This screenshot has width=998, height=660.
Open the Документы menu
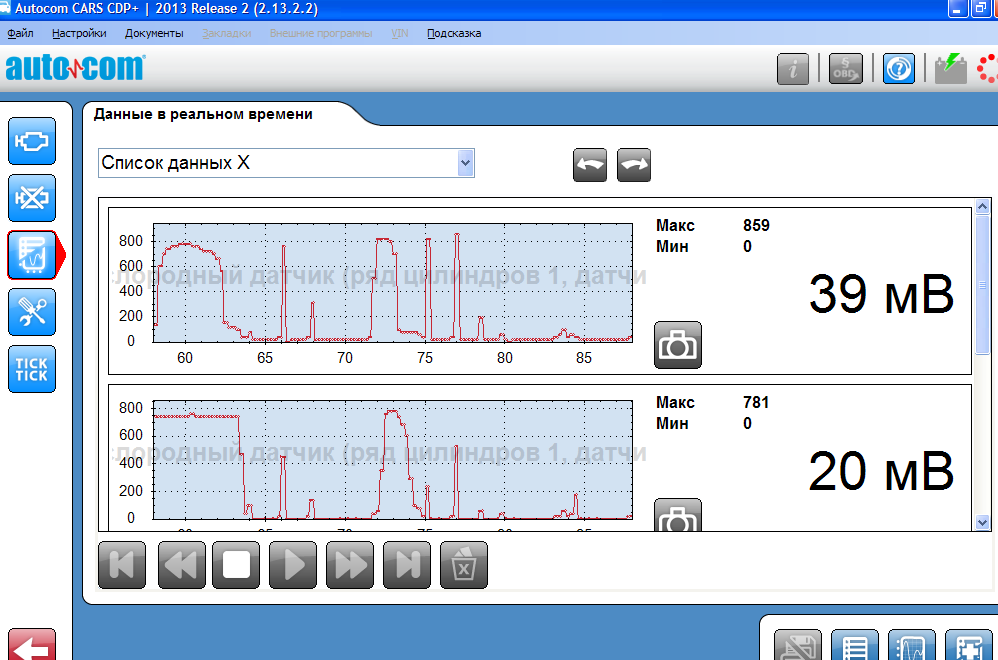(154, 33)
